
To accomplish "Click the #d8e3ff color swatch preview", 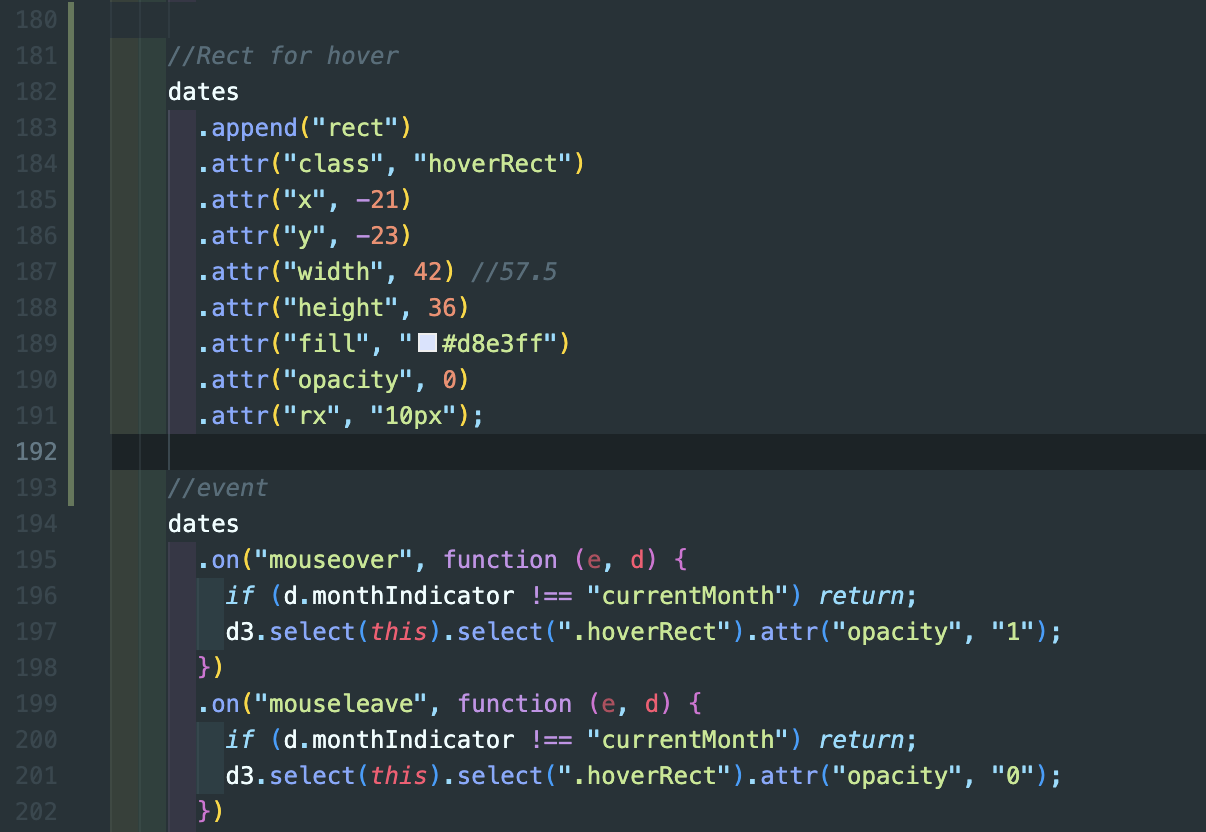I will pos(427,344).
